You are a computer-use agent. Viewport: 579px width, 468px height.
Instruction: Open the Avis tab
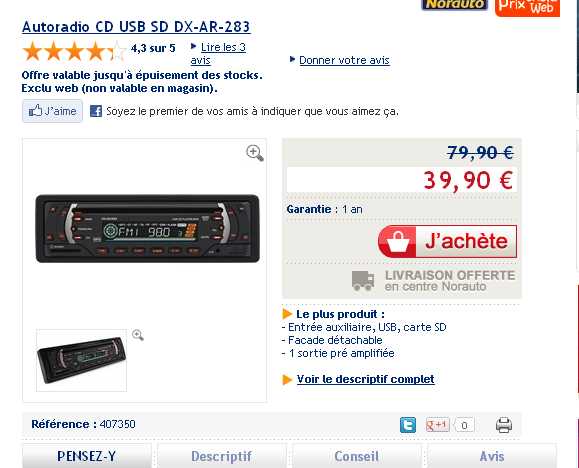(x=492, y=456)
